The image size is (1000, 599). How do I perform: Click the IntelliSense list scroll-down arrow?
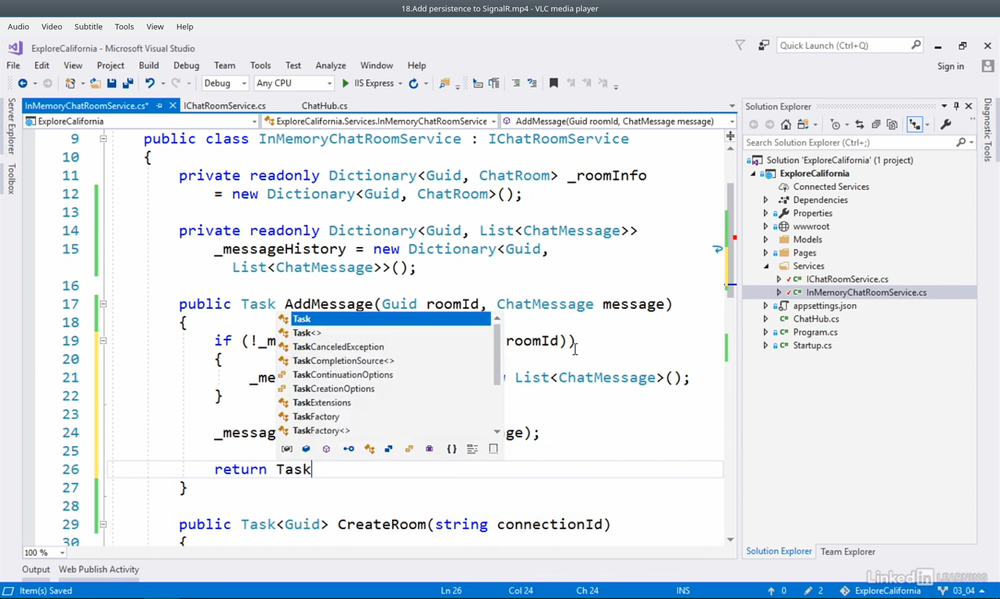click(x=497, y=432)
